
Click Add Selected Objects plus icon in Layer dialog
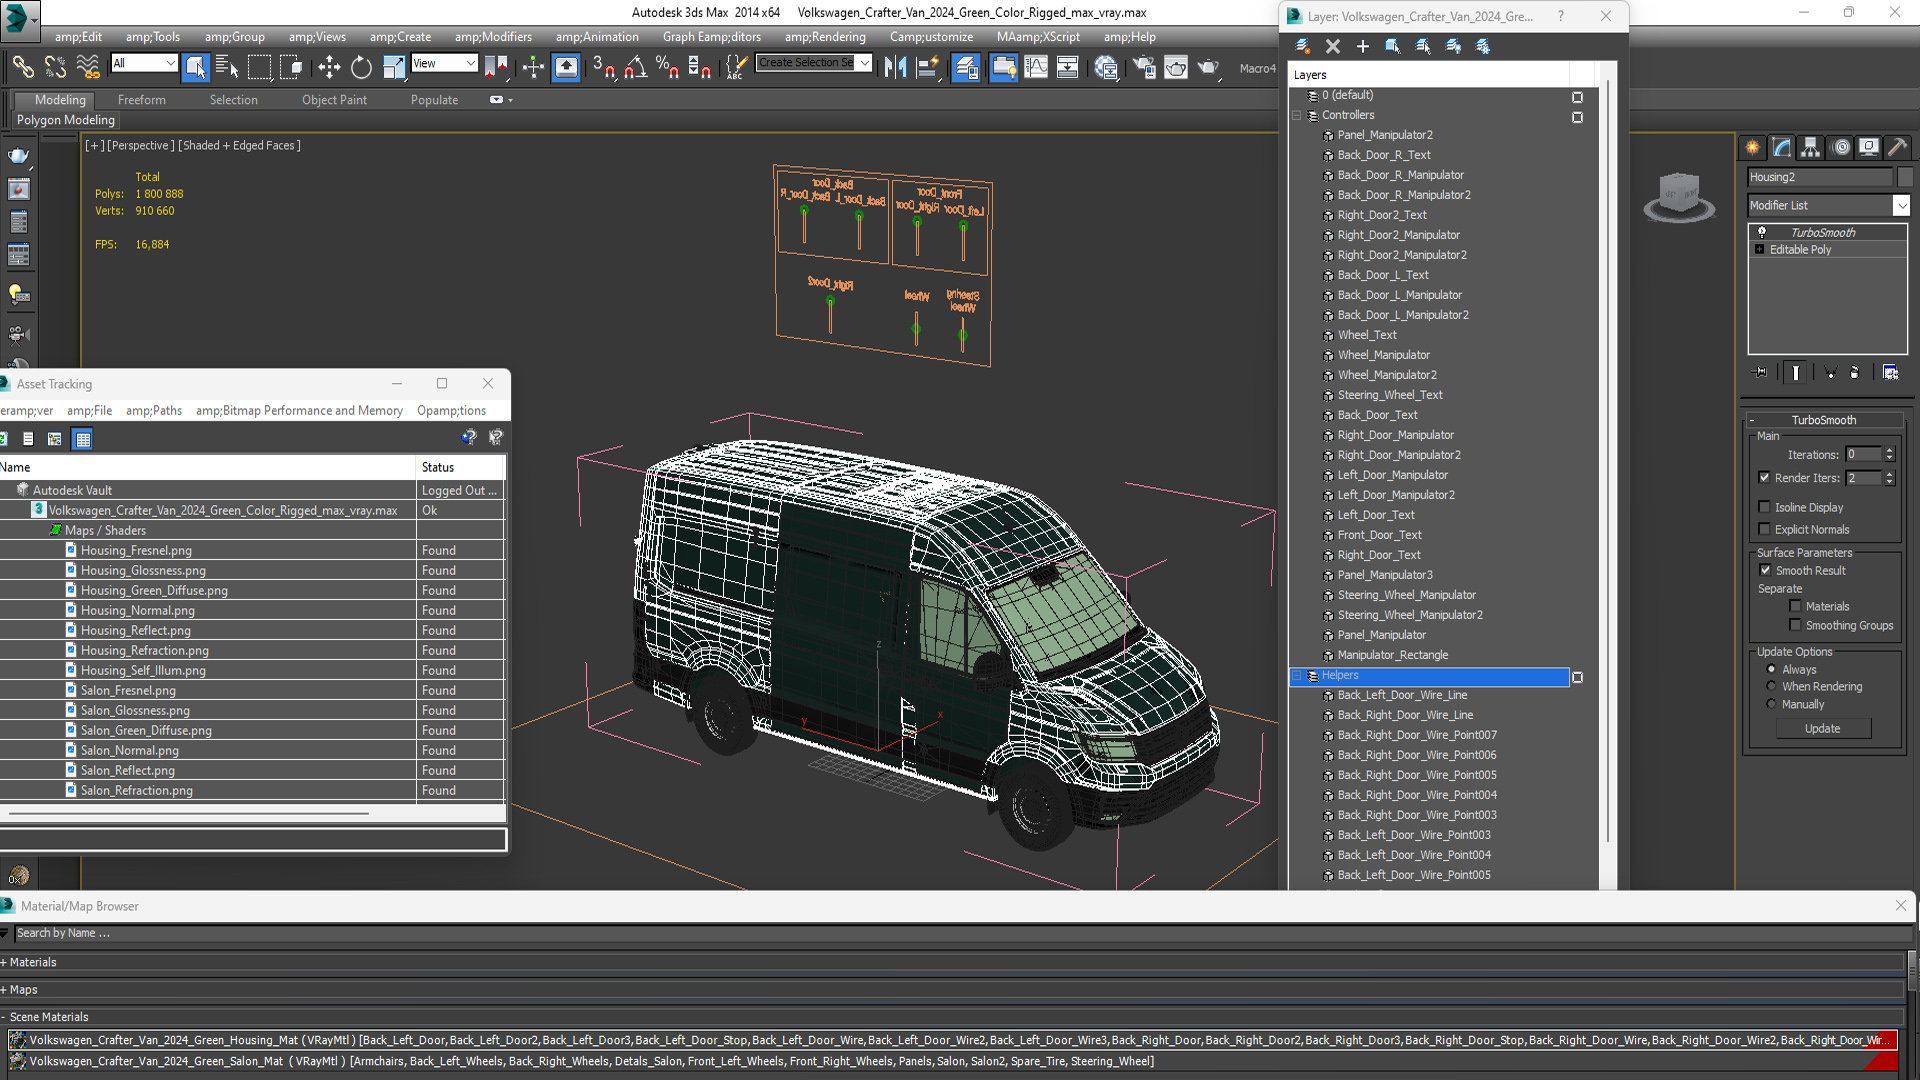(x=1363, y=46)
